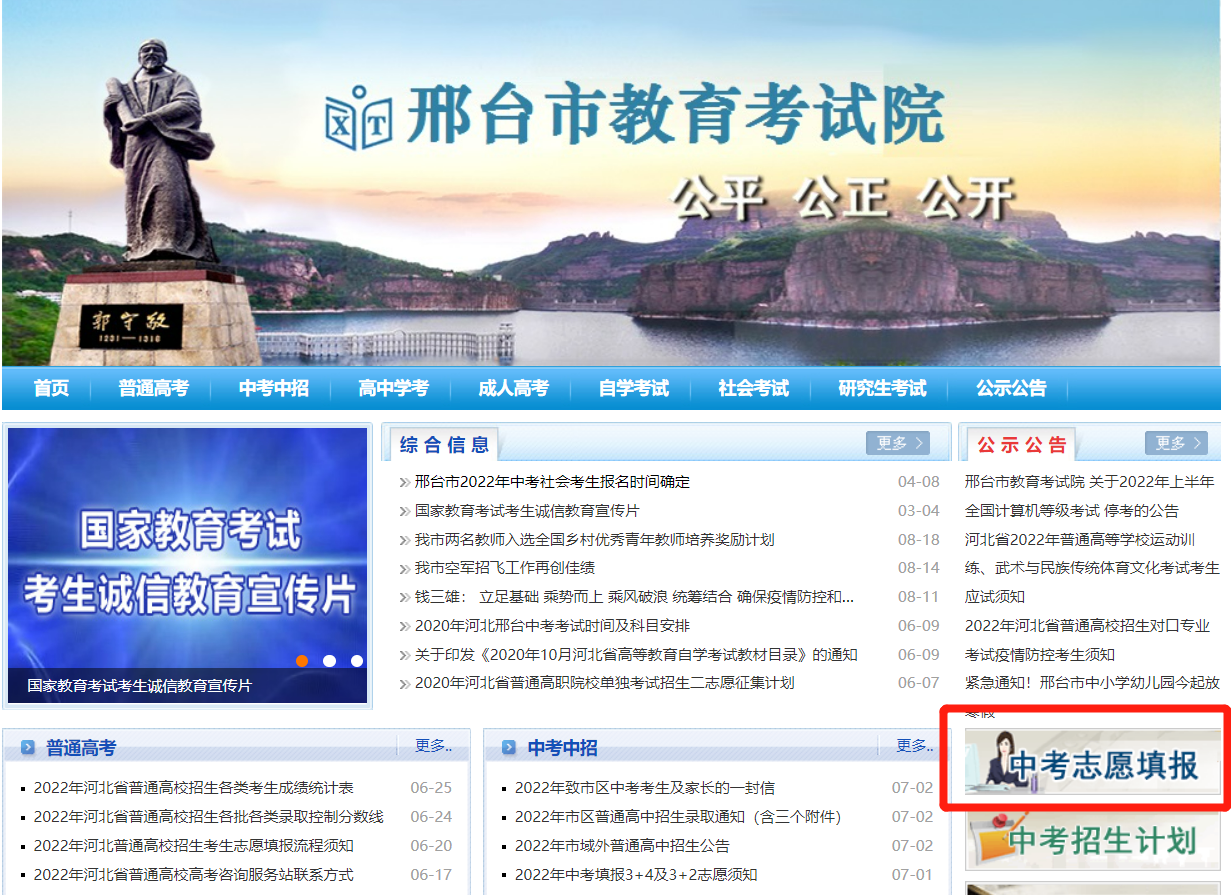Click blue arrow icon beside 中考中招 heading

509,747
